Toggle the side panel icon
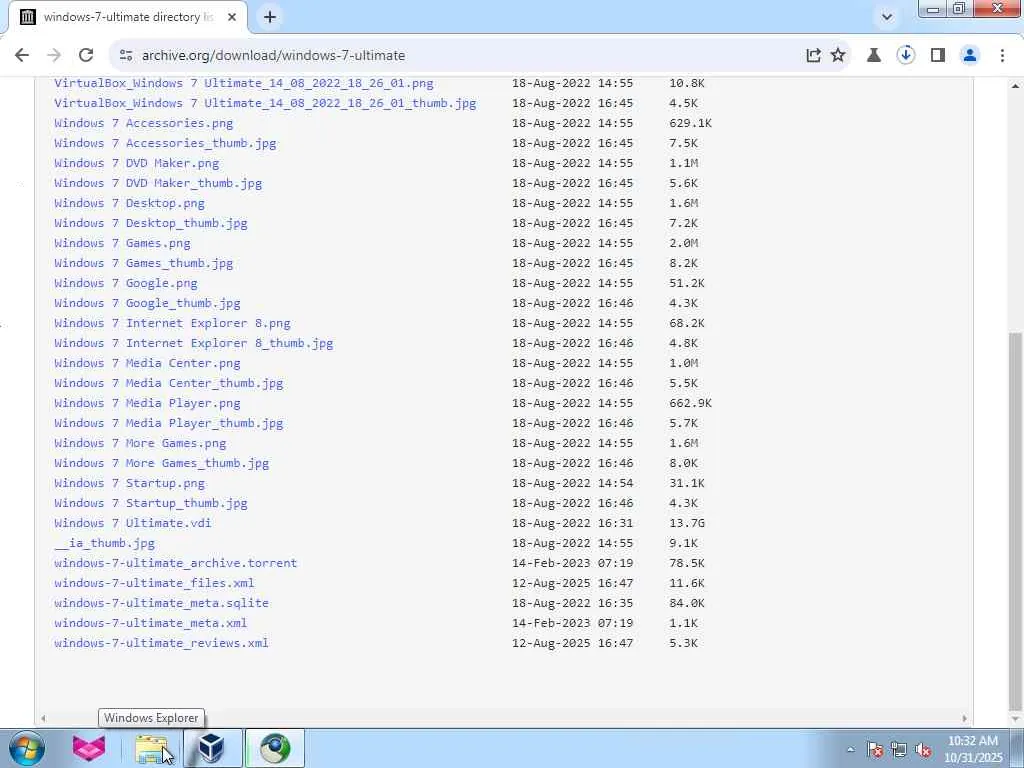 (938, 56)
